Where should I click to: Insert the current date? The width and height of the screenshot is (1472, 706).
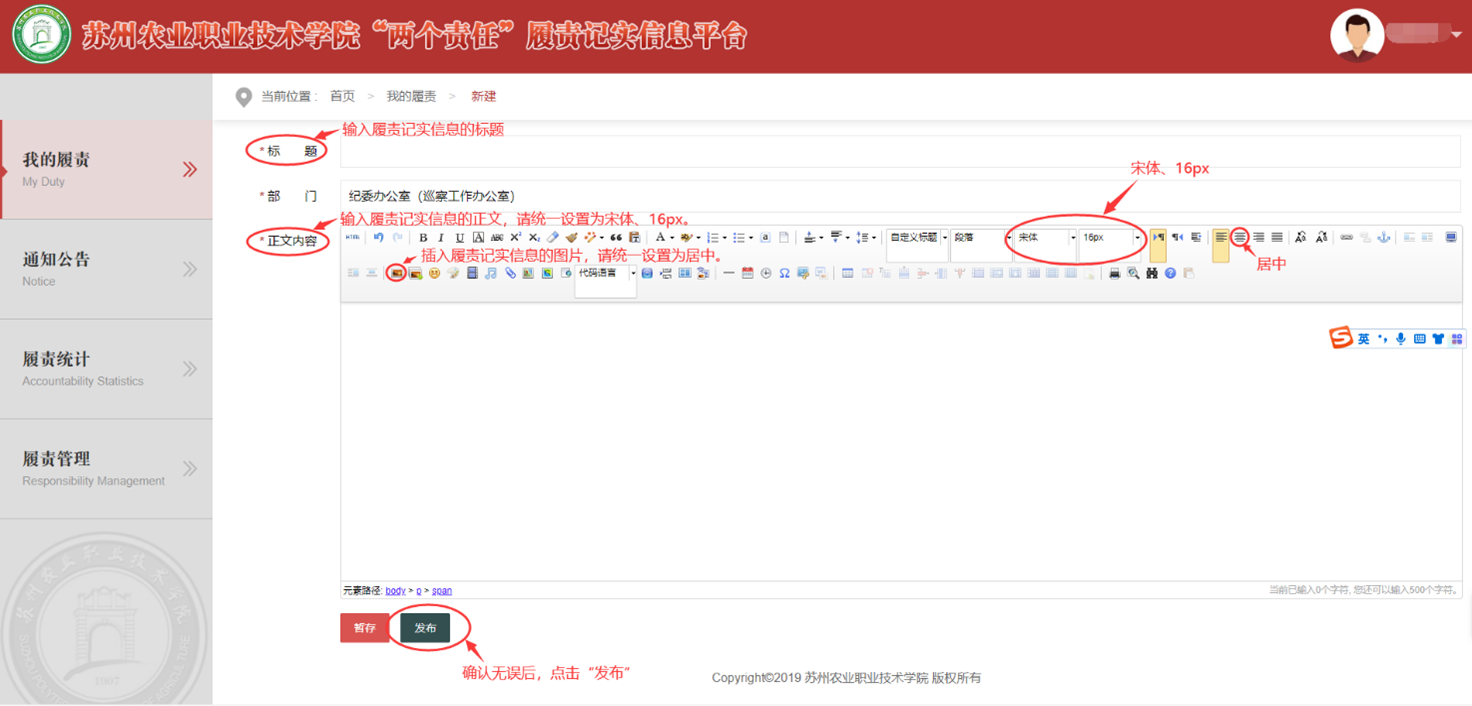pyautogui.click(x=747, y=273)
